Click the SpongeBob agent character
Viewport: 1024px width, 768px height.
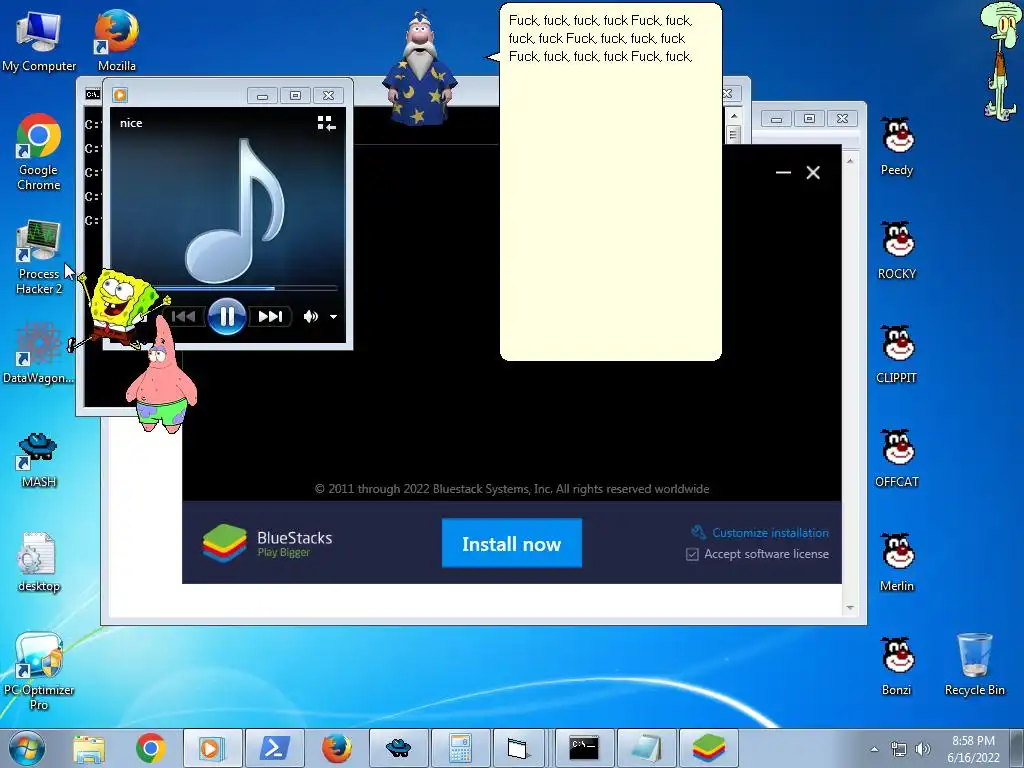[x=118, y=309]
